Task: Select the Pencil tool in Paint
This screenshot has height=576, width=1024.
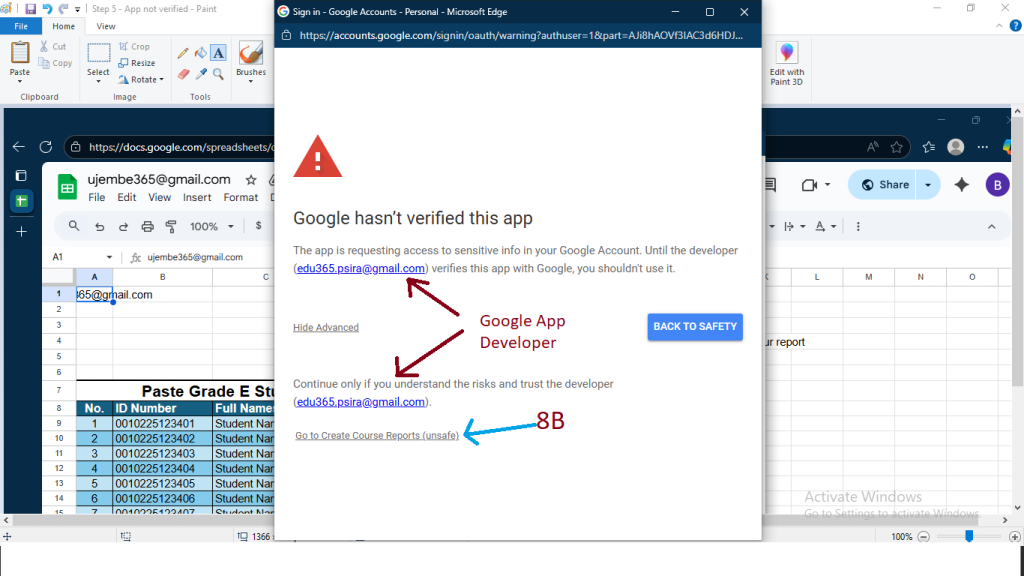Action: 183,52
